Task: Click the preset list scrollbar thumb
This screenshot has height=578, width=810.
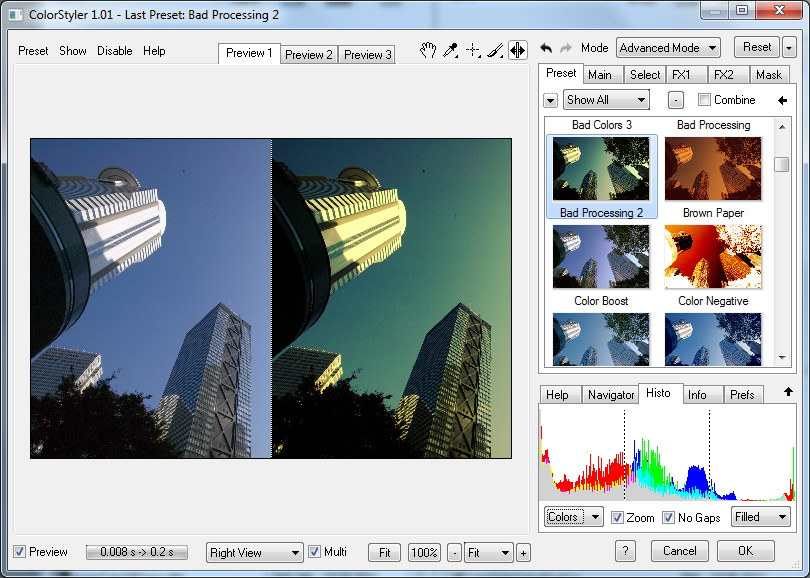Action: [782, 165]
